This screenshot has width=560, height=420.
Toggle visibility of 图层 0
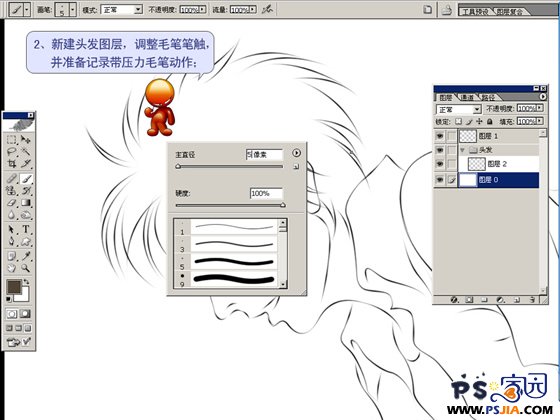[x=440, y=180]
